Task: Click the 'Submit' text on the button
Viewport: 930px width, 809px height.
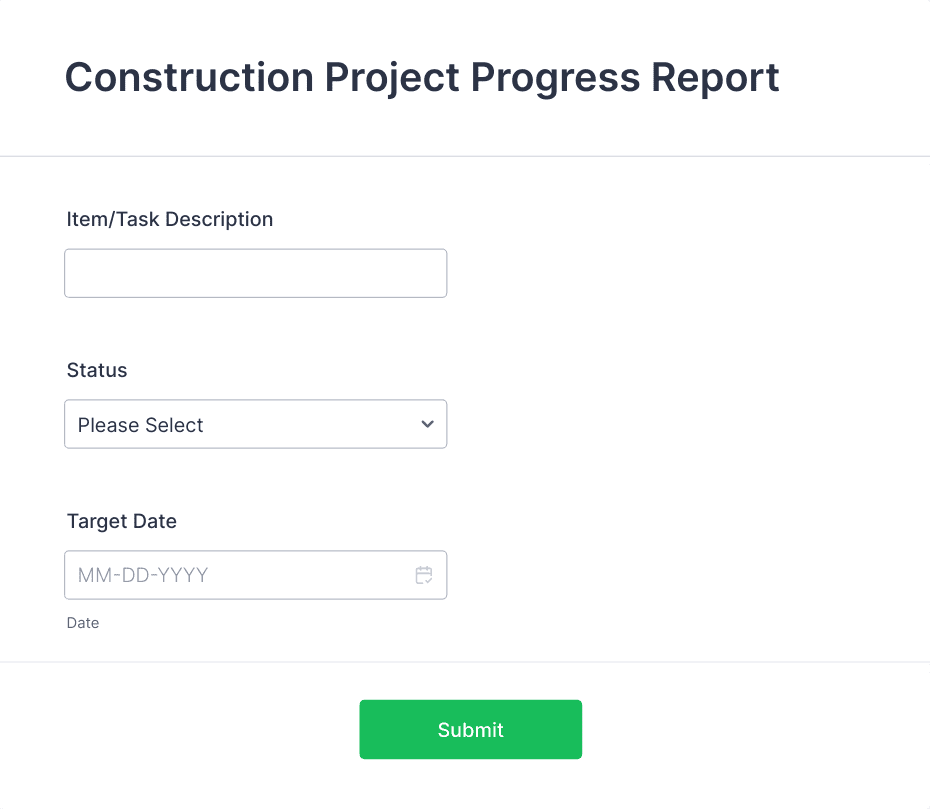Action: click(470, 730)
